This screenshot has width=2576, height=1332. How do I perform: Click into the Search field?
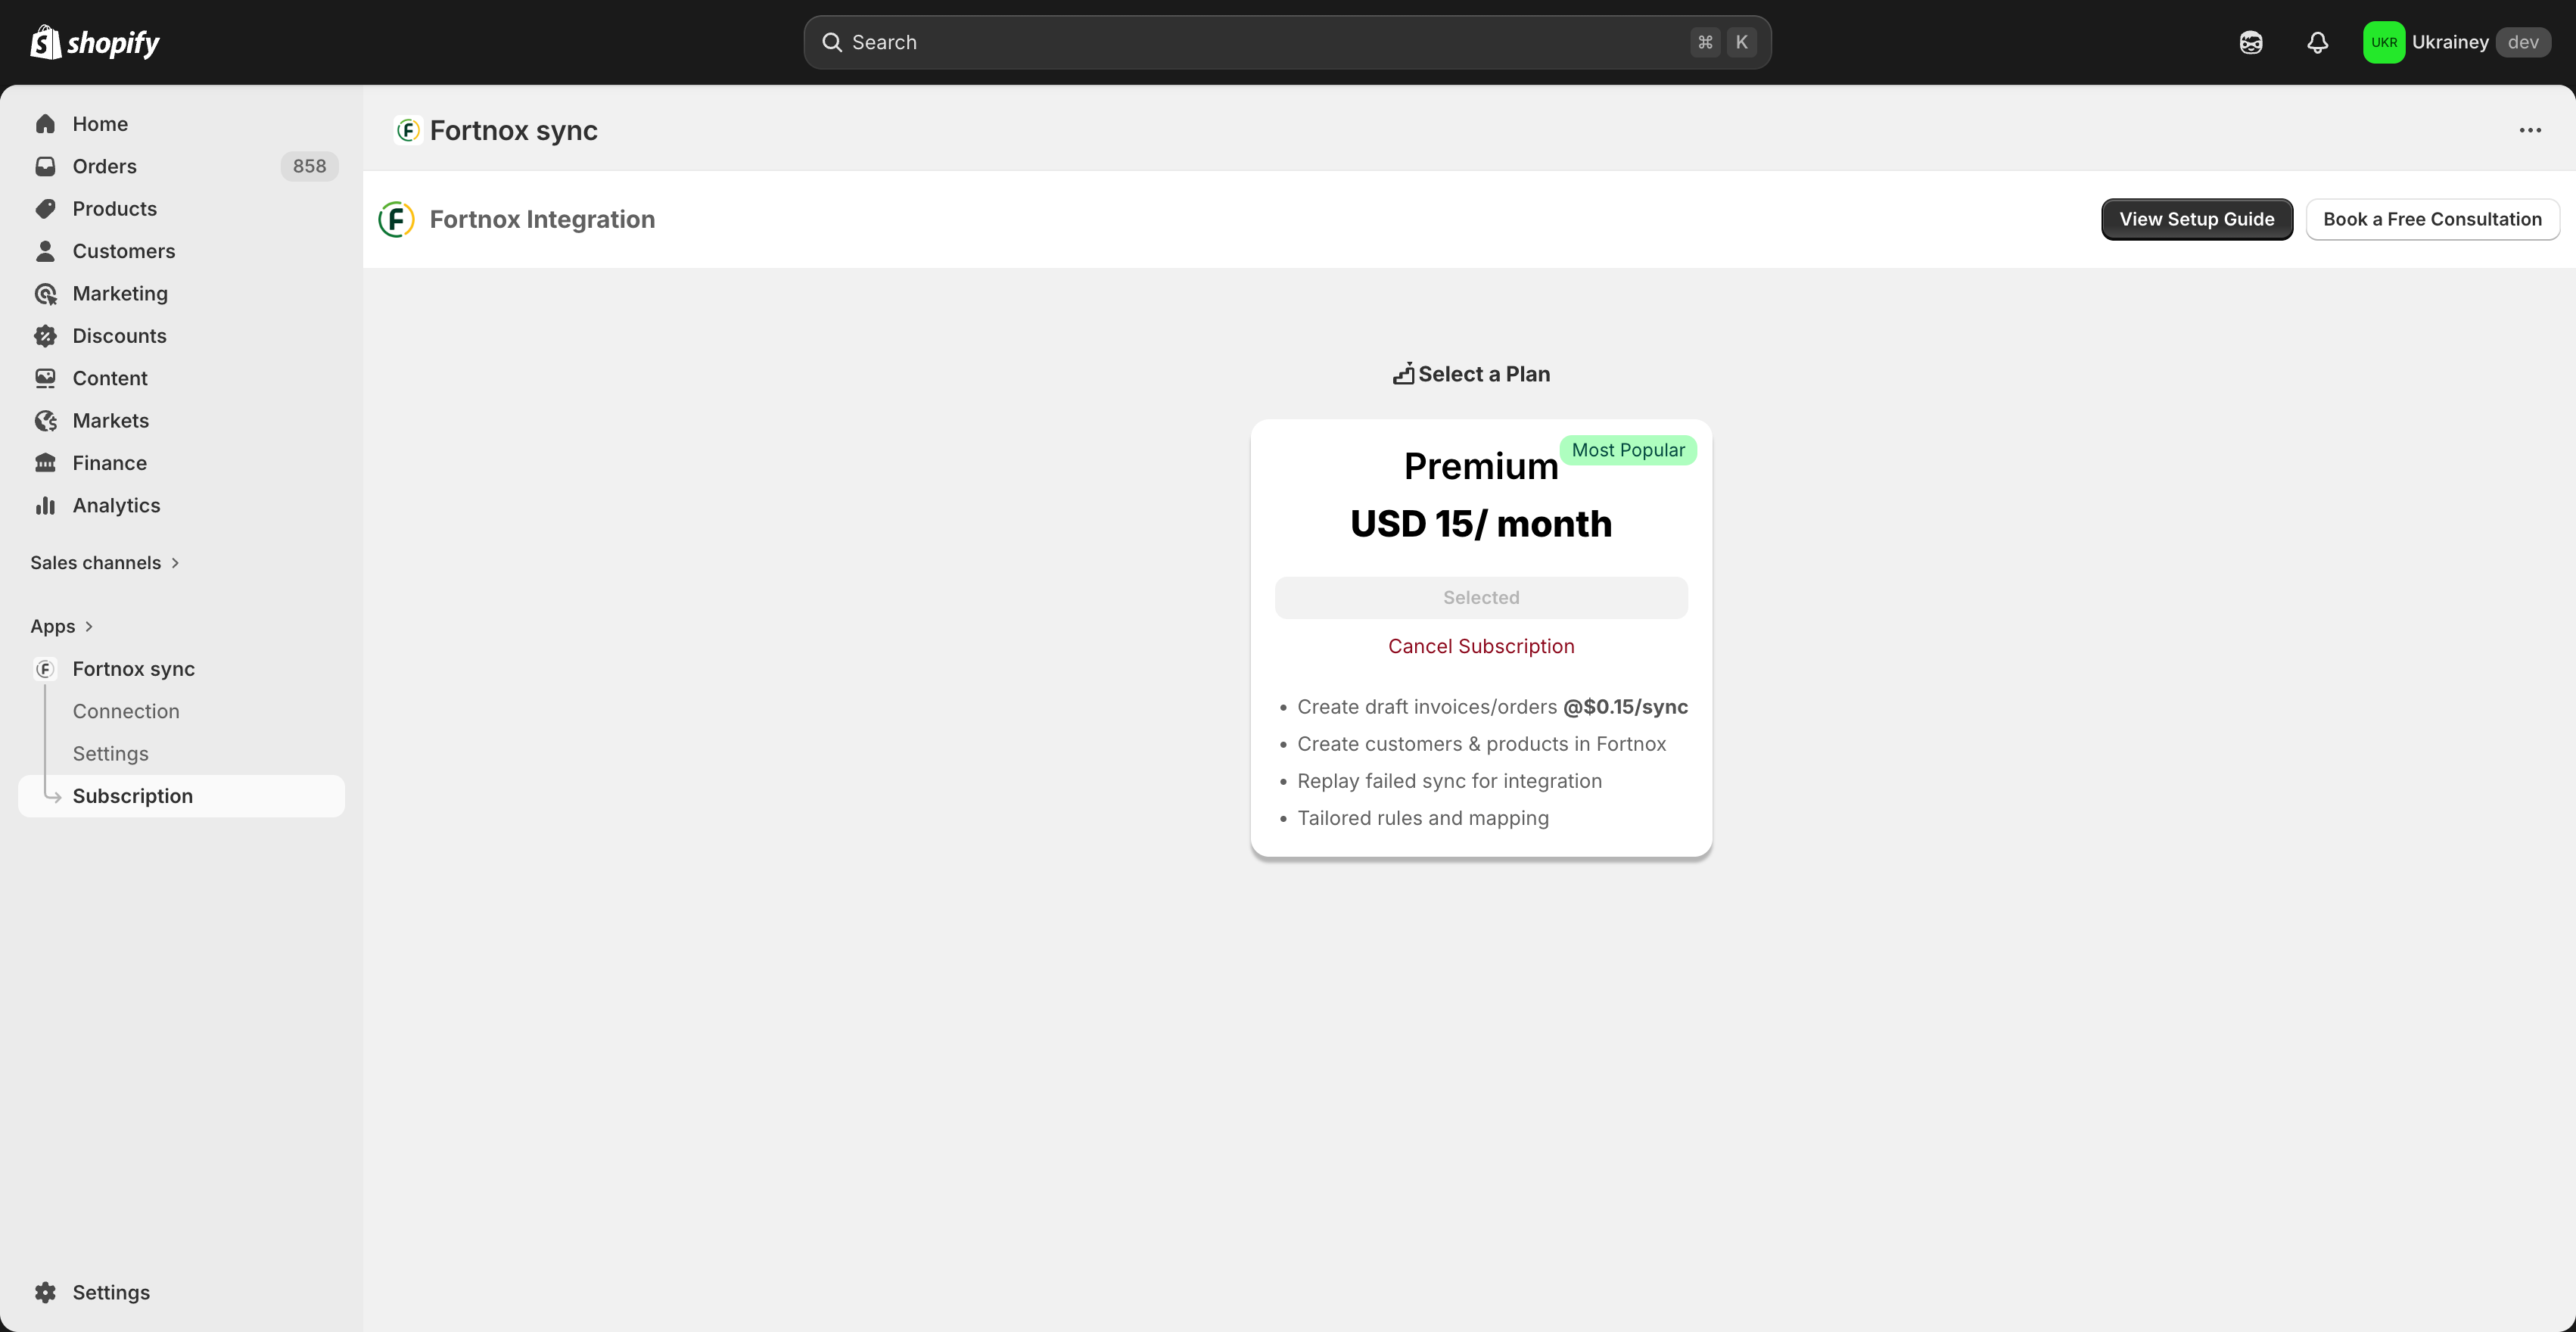click(1260, 42)
